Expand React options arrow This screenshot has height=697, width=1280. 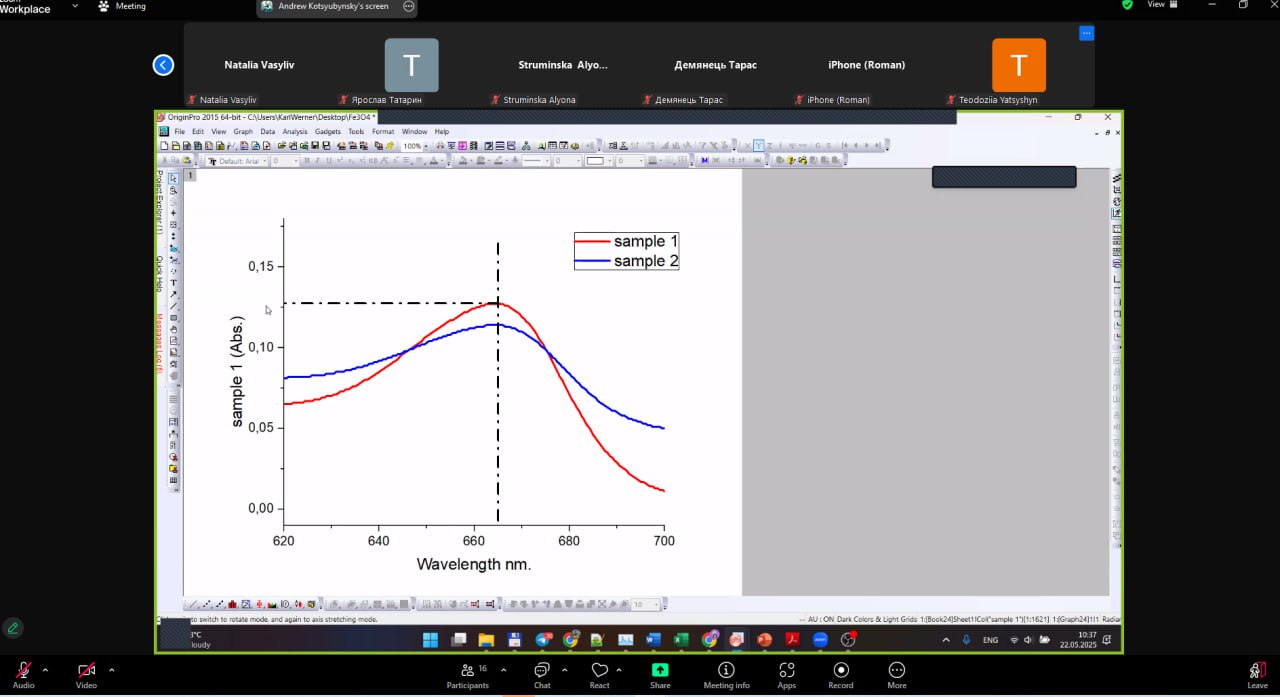[x=620, y=670]
